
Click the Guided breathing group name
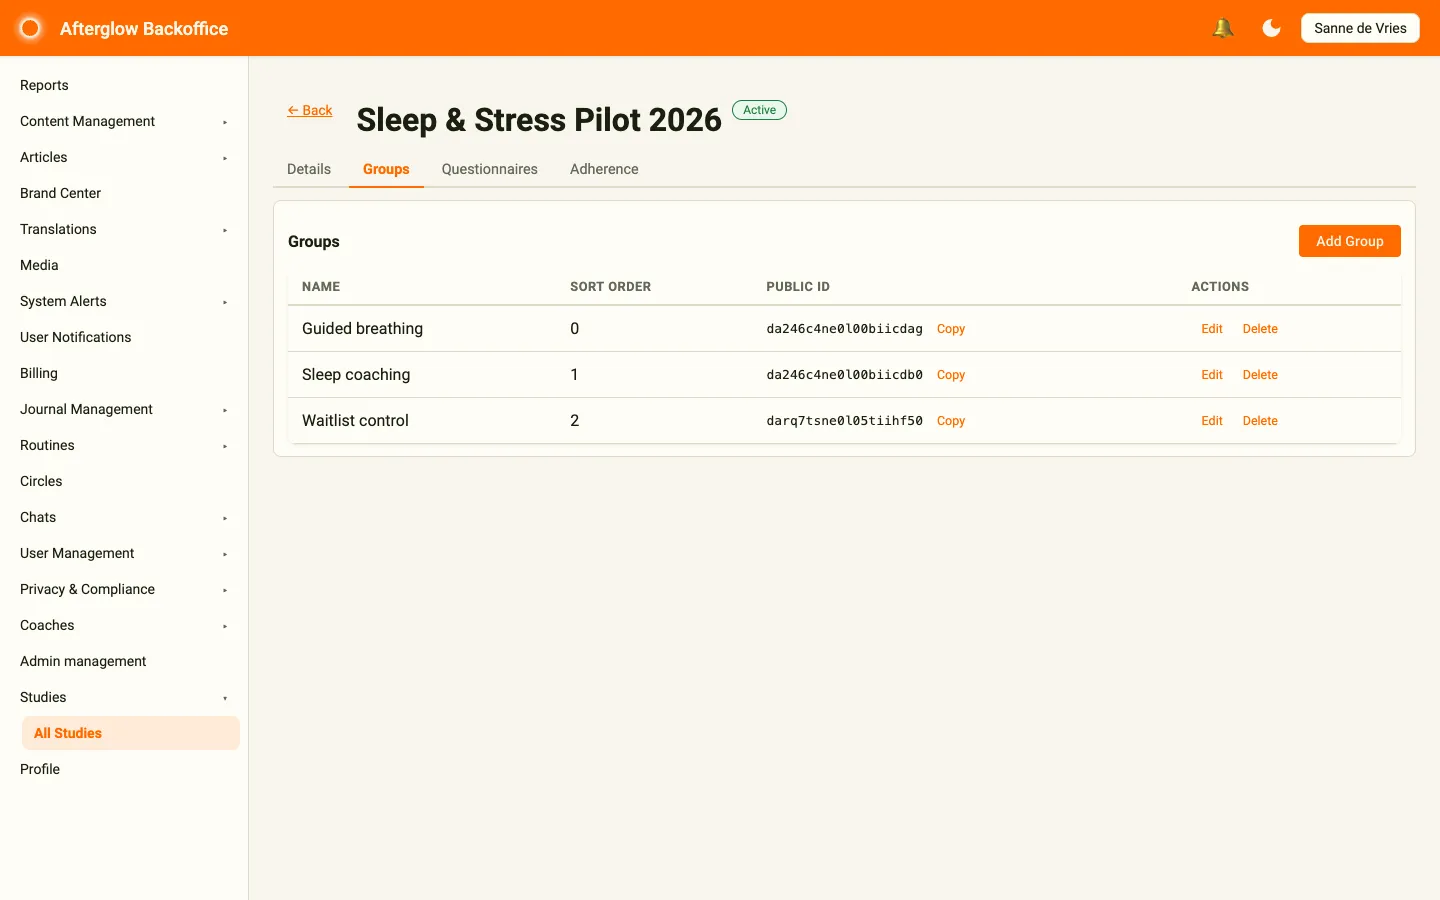tap(362, 329)
